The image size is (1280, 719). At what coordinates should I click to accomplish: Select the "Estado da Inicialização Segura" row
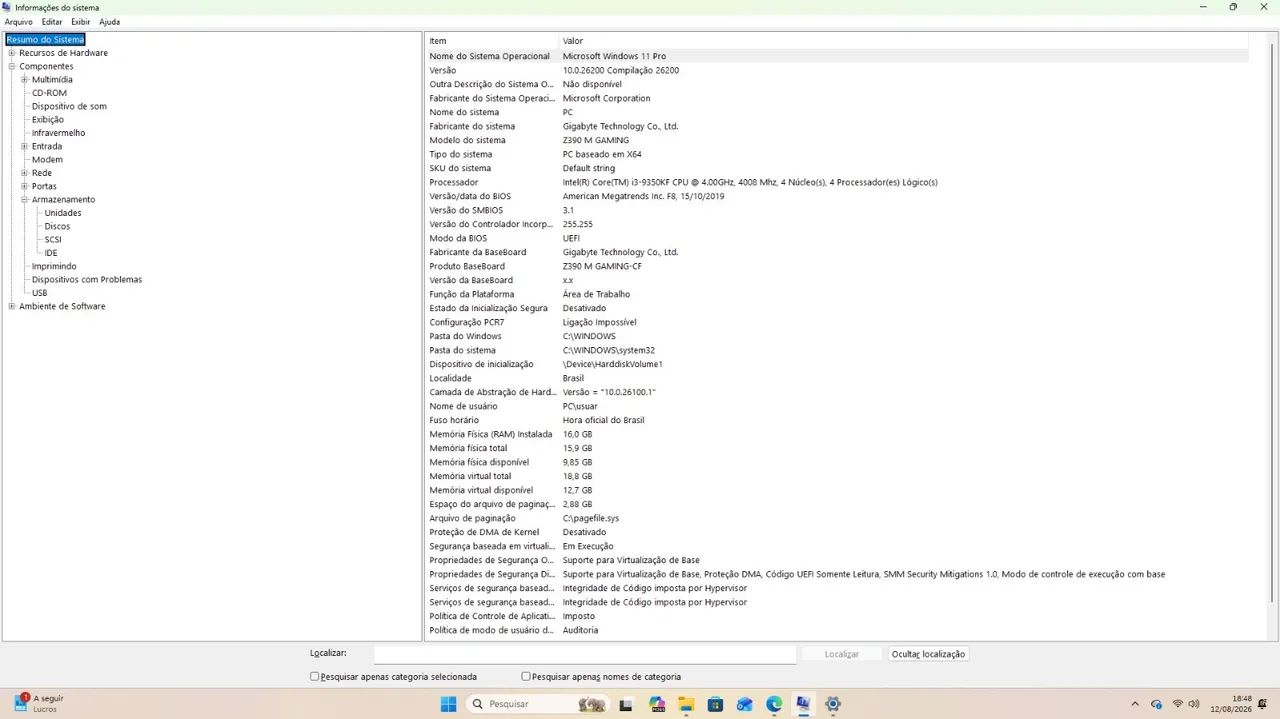click(x=837, y=308)
